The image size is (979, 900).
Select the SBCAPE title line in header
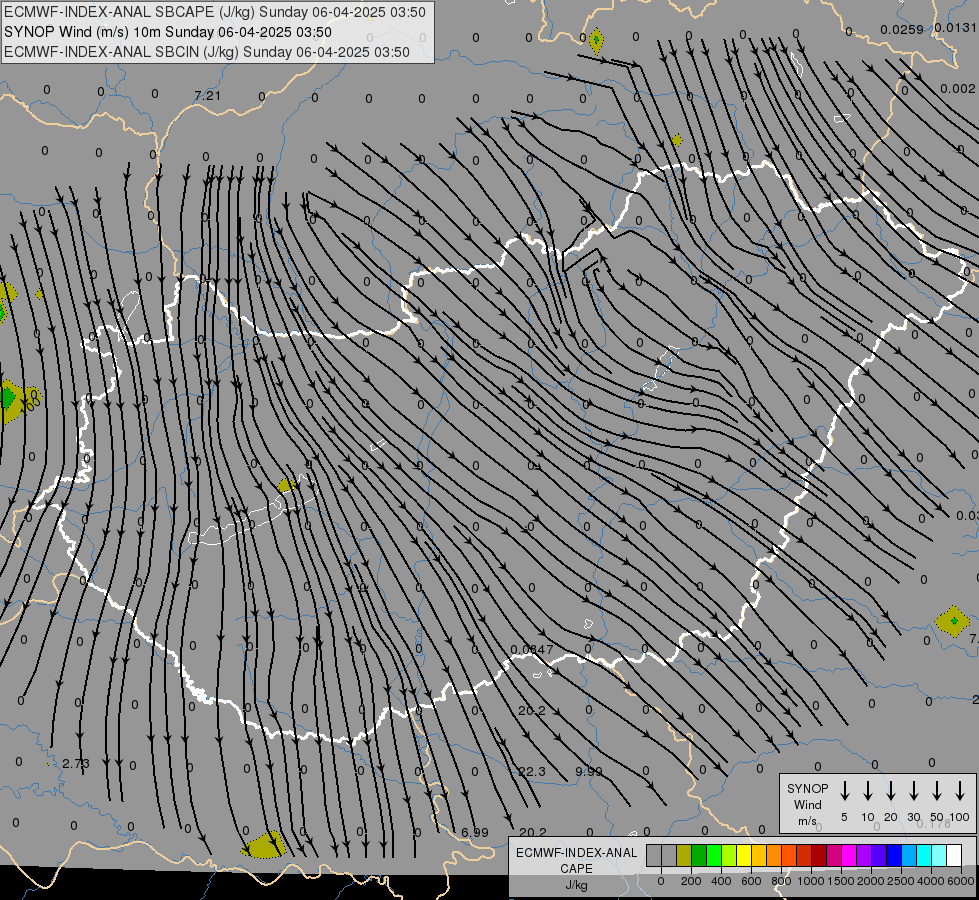[215, 12]
